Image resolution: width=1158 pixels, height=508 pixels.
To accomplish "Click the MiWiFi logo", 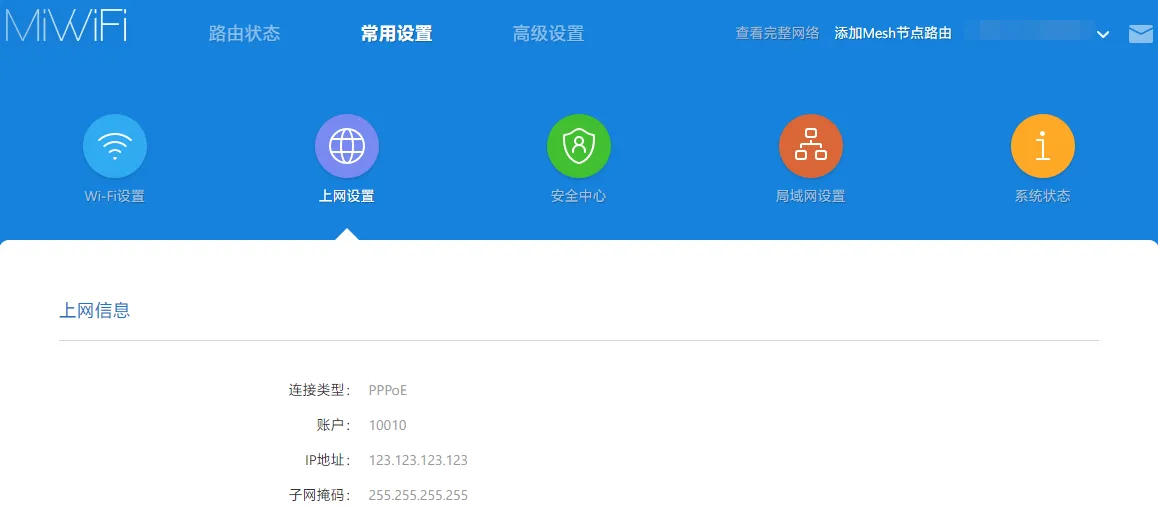I will (x=66, y=26).
